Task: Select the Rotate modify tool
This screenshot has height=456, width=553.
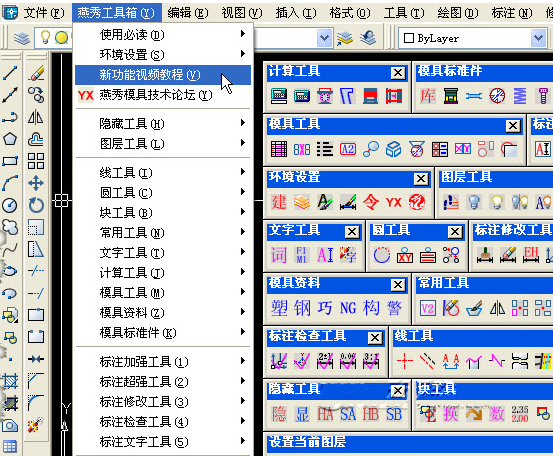Action: (x=36, y=205)
